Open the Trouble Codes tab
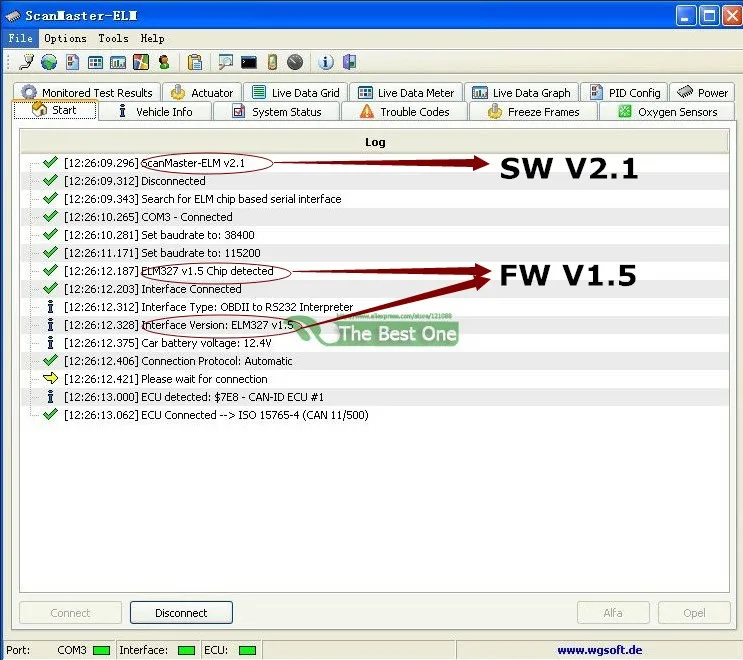Viewport: 743px width, 660px height. coord(404,112)
